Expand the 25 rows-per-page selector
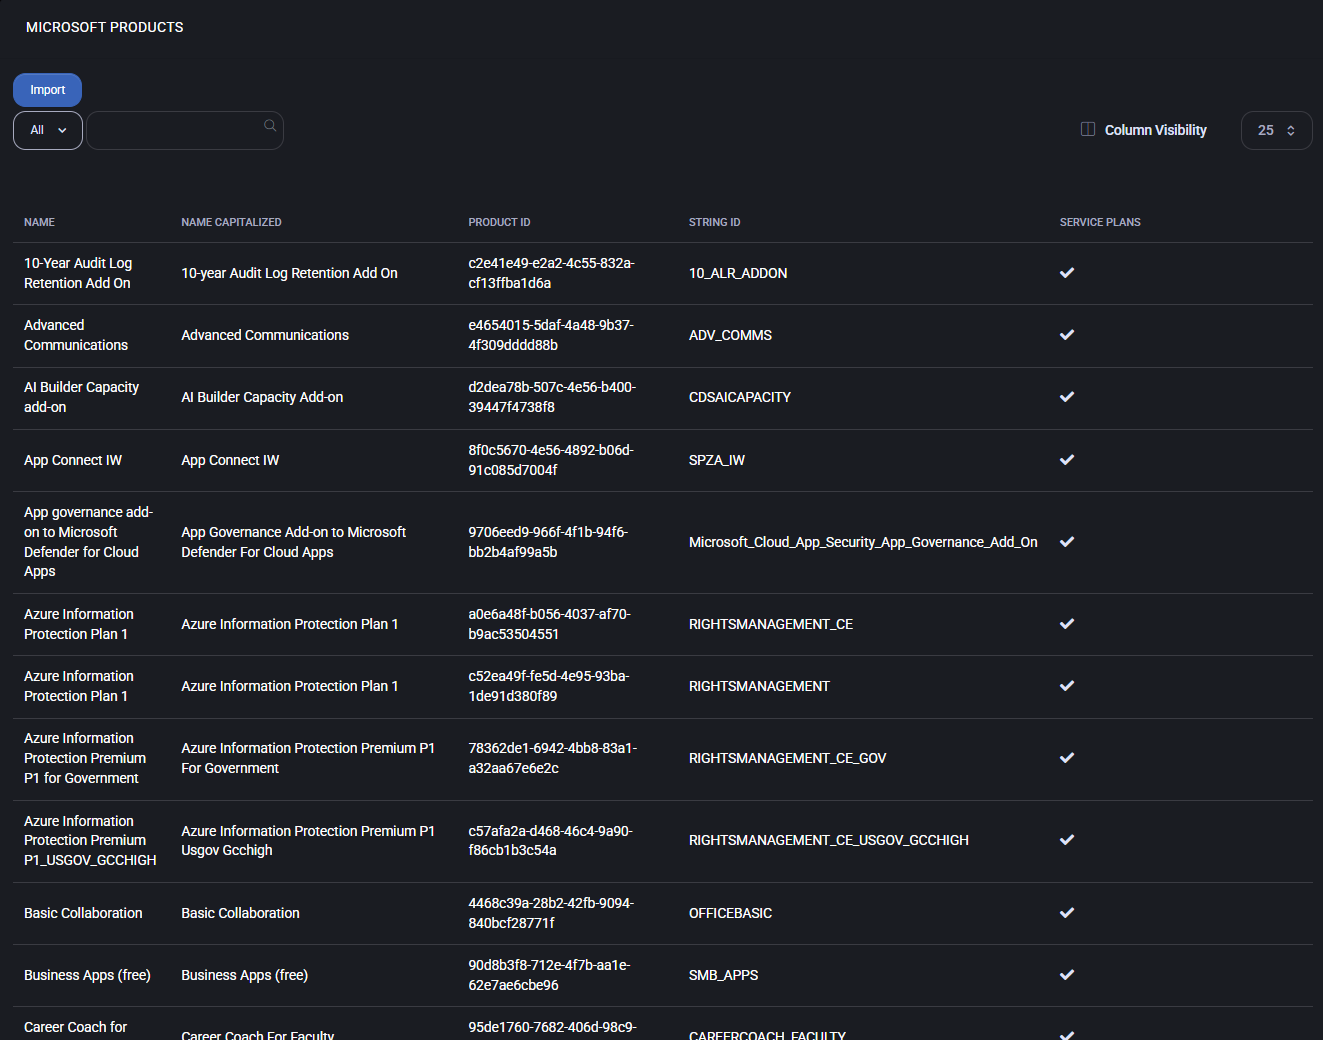1323x1040 pixels. click(1275, 130)
